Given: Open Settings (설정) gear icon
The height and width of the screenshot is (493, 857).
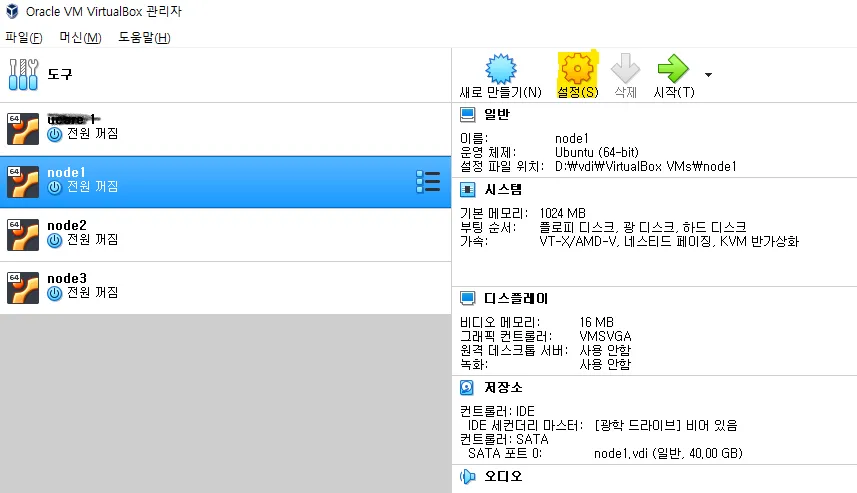Looking at the screenshot, I should [x=577, y=69].
